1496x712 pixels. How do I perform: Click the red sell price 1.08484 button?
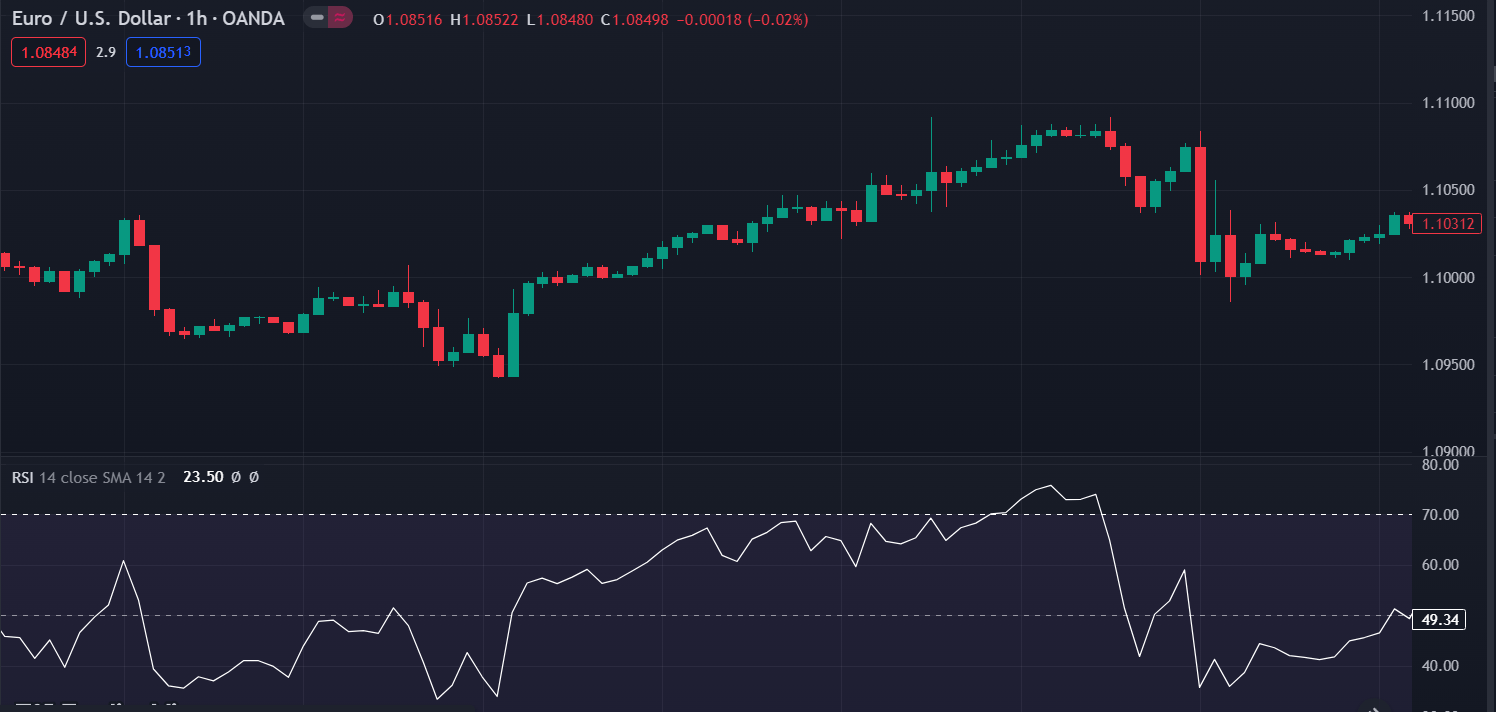point(49,52)
